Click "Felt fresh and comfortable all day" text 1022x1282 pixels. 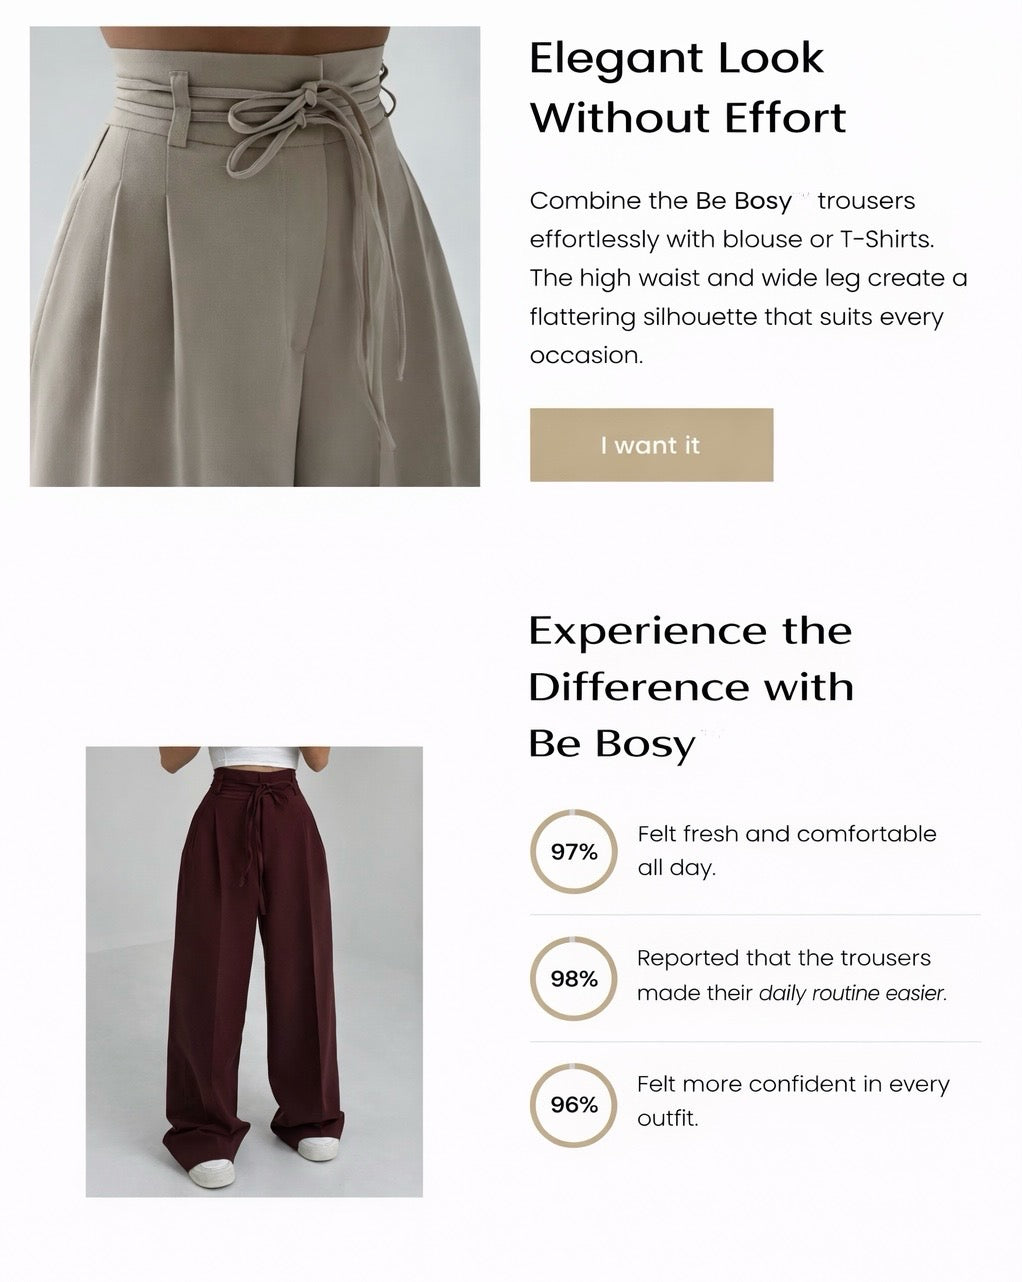click(786, 850)
